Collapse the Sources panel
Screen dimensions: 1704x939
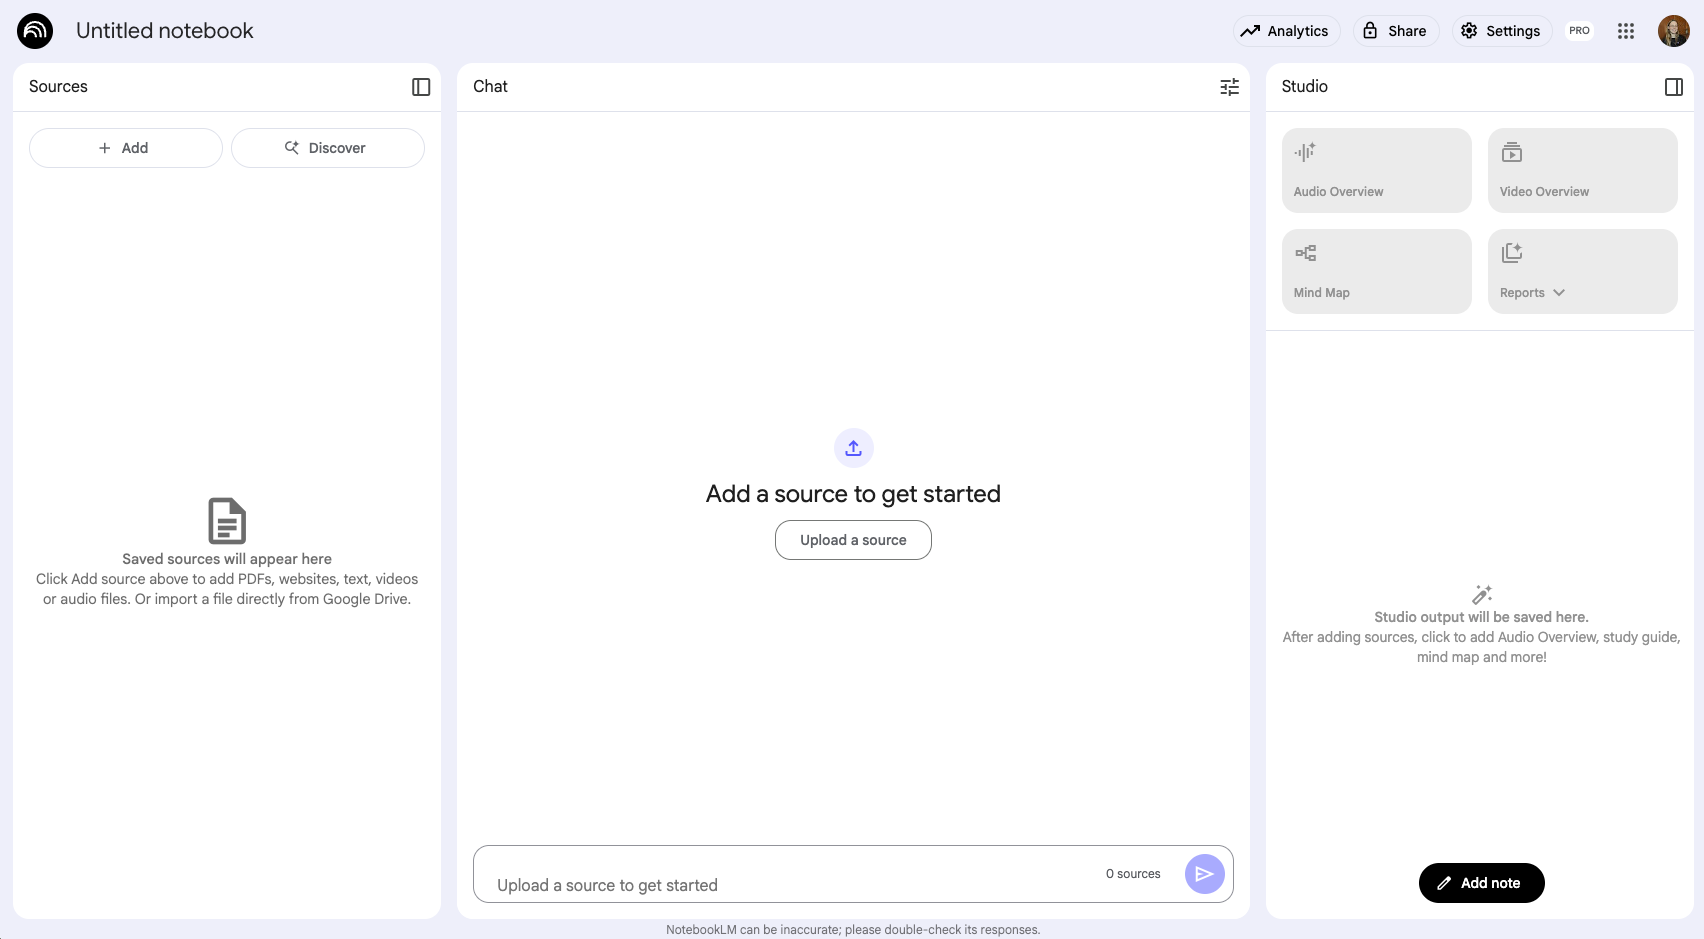[x=421, y=87]
